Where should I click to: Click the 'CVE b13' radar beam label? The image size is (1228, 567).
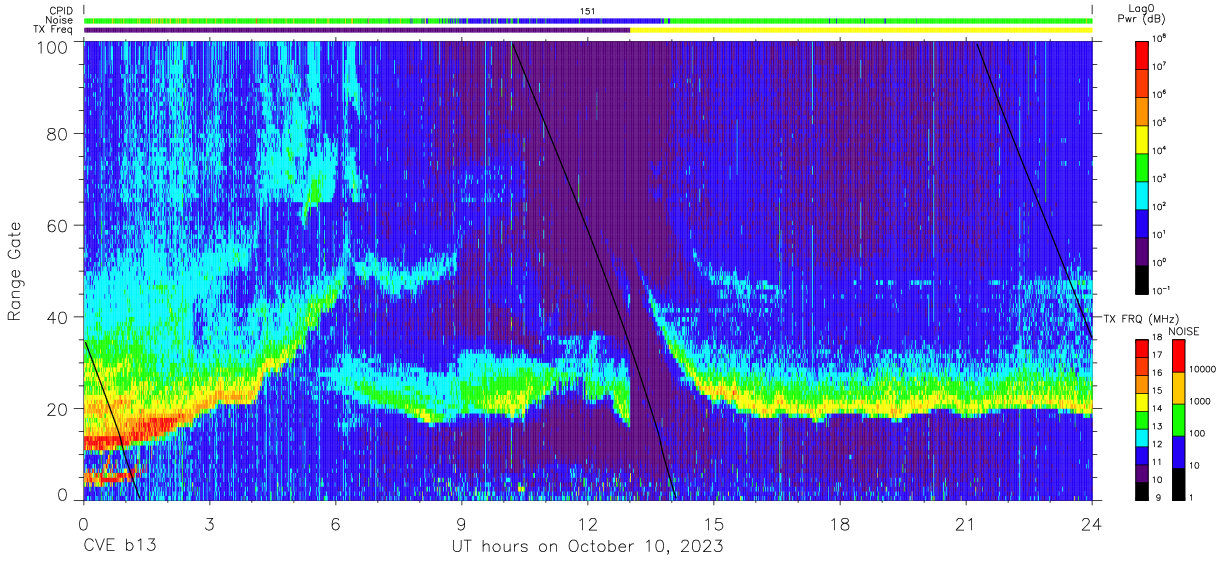coord(119,547)
